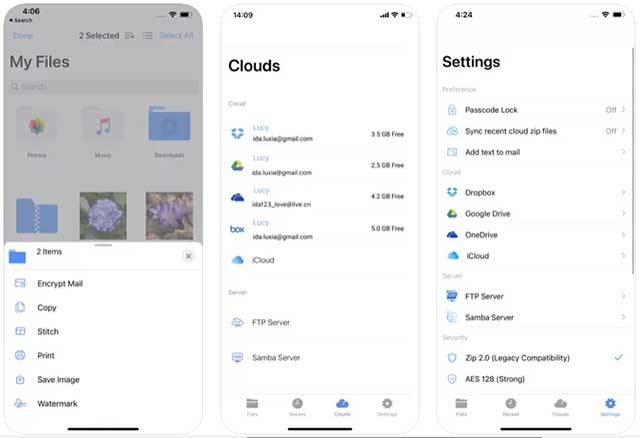Select the Watermark action icon

(19, 404)
